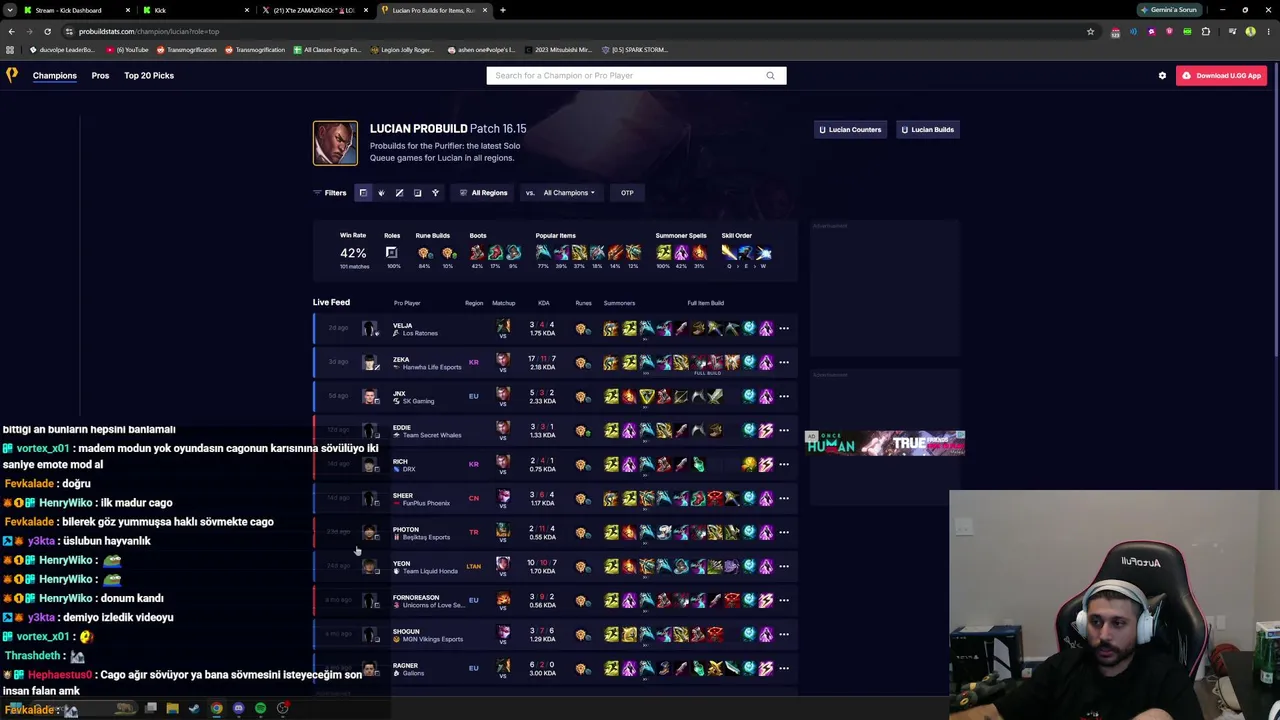Image resolution: width=1280 pixels, height=720 pixels.
Task: Click the 100% summoner spell Flash icon
Action: click(x=664, y=252)
